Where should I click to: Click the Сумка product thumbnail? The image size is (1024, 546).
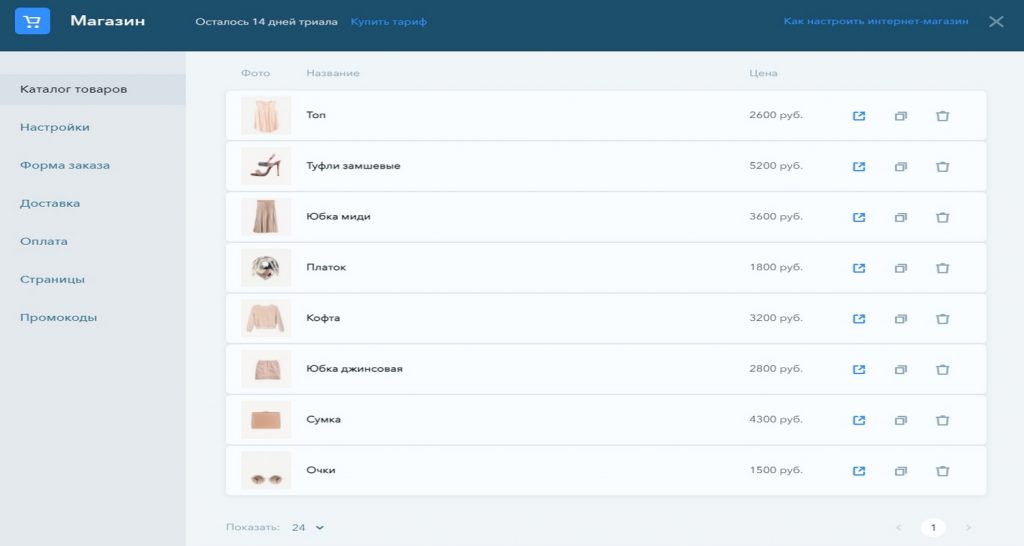pos(266,420)
